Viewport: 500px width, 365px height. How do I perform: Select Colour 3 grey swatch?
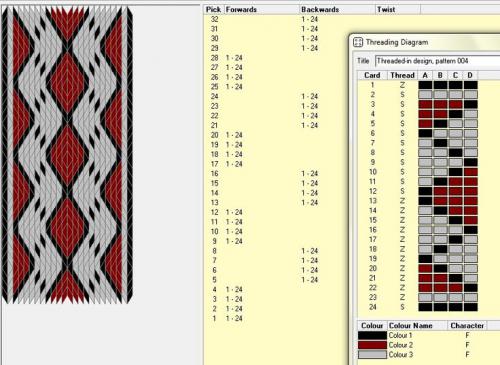[x=372, y=355]
